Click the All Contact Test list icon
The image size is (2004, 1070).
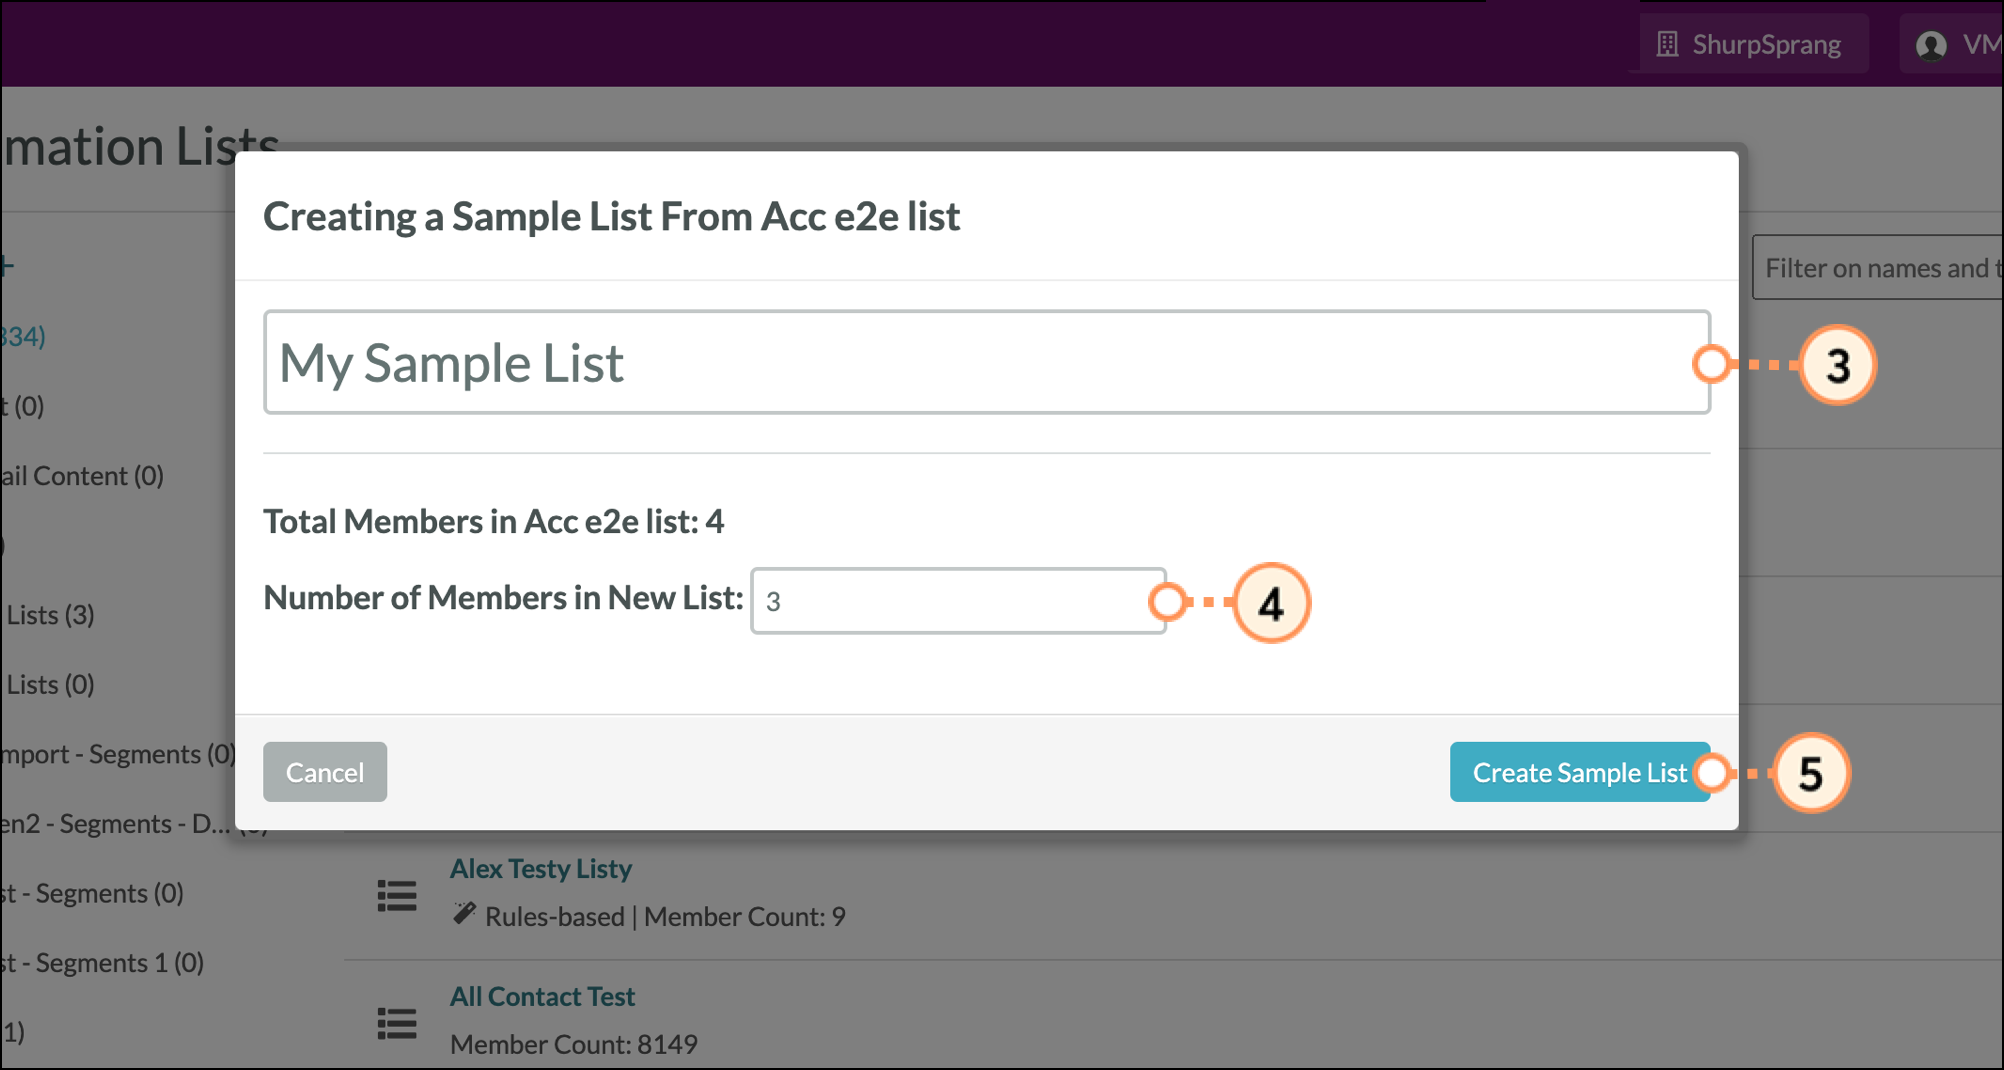click(x=396, y=1023)
